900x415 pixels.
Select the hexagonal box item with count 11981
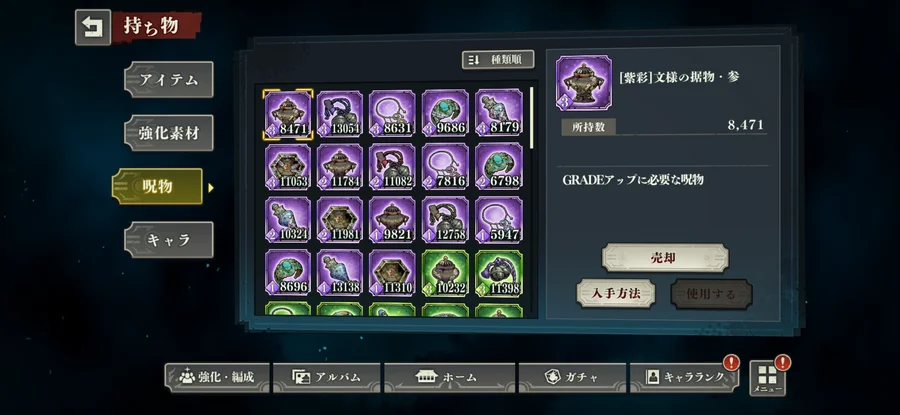tap(340, 220)
